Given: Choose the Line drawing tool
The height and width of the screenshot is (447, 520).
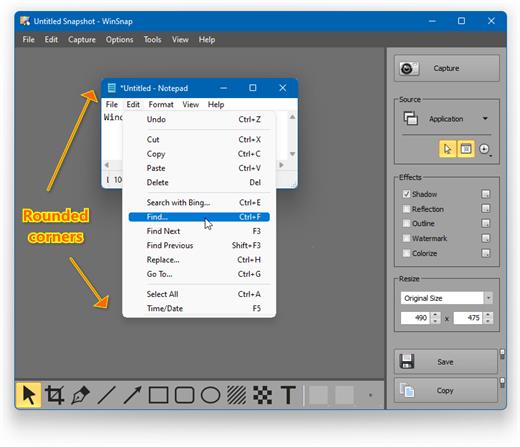Looking at the screenshot, I should tap(106, 395).
